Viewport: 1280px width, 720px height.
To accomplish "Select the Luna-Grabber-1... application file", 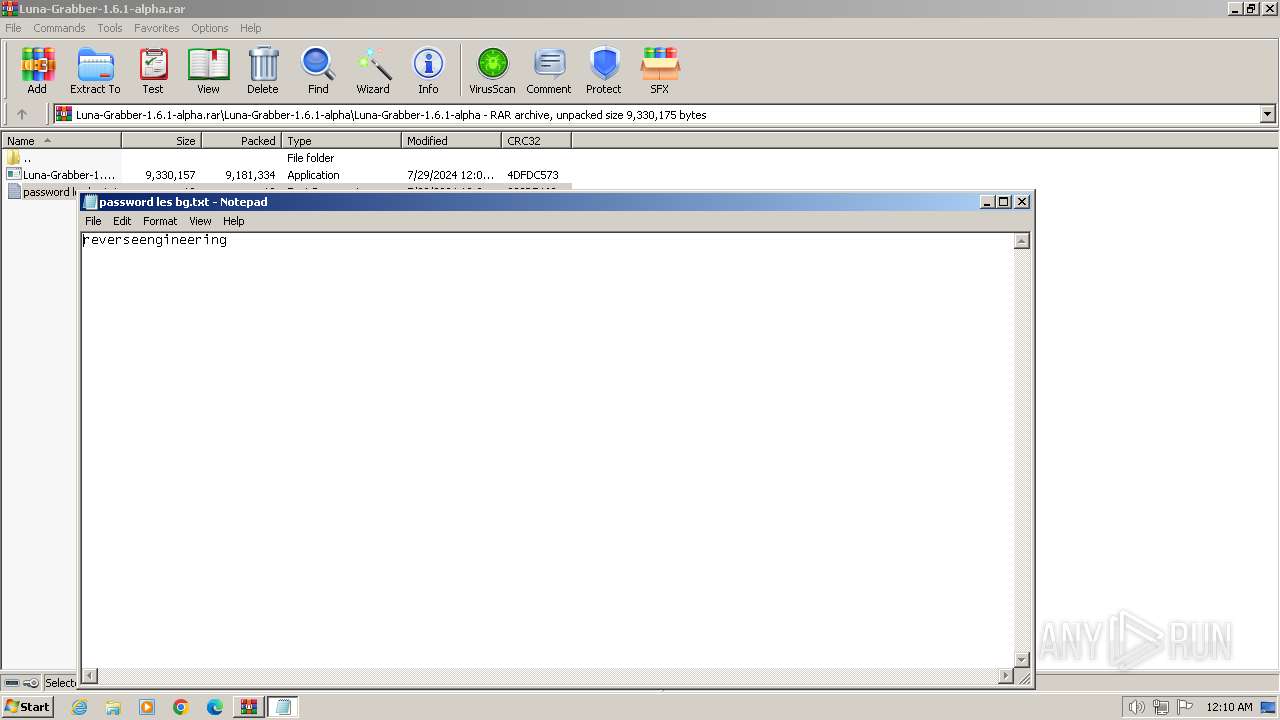I will pos(287,175).
